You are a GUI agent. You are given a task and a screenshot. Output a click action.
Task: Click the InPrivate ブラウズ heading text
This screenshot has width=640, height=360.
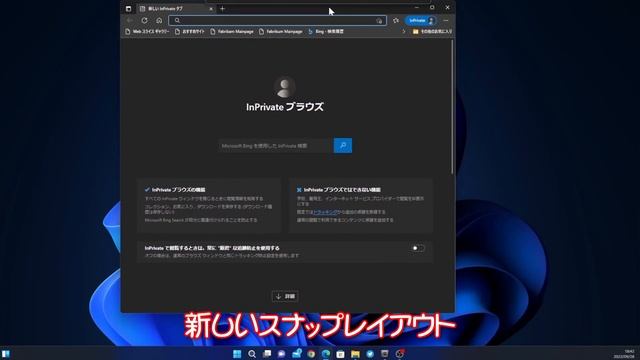pos(284,107)
